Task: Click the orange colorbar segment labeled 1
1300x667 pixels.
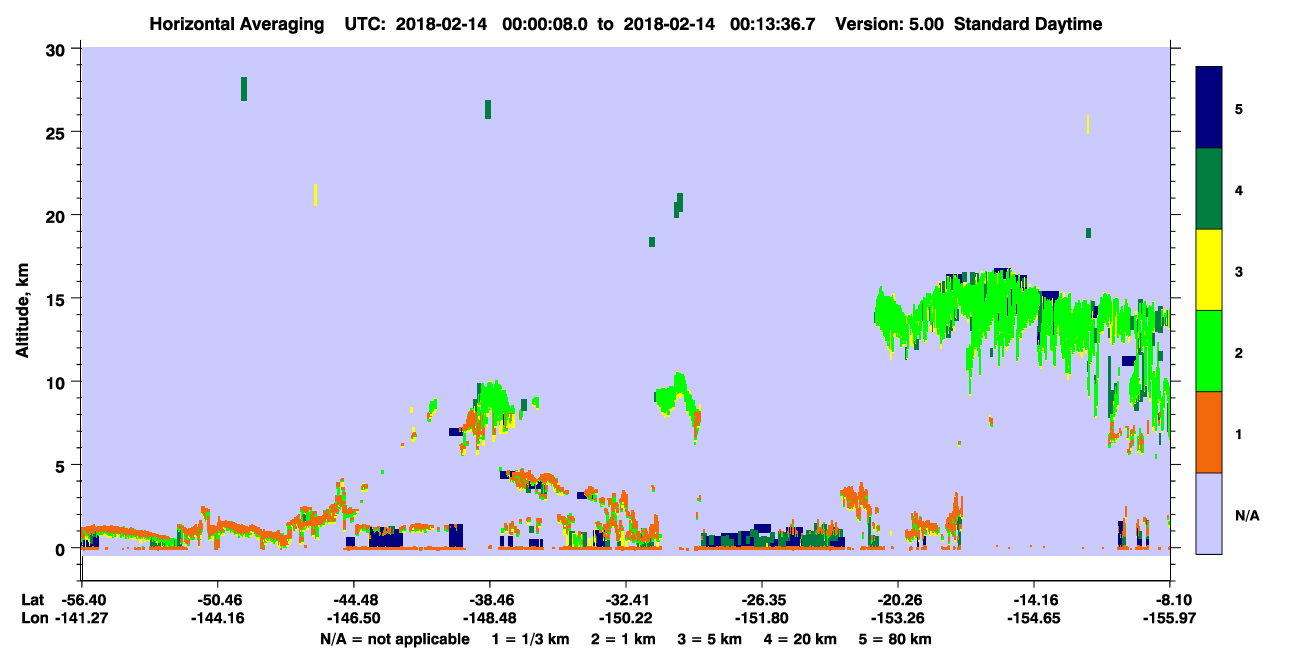Action: tap(1209, 432)
